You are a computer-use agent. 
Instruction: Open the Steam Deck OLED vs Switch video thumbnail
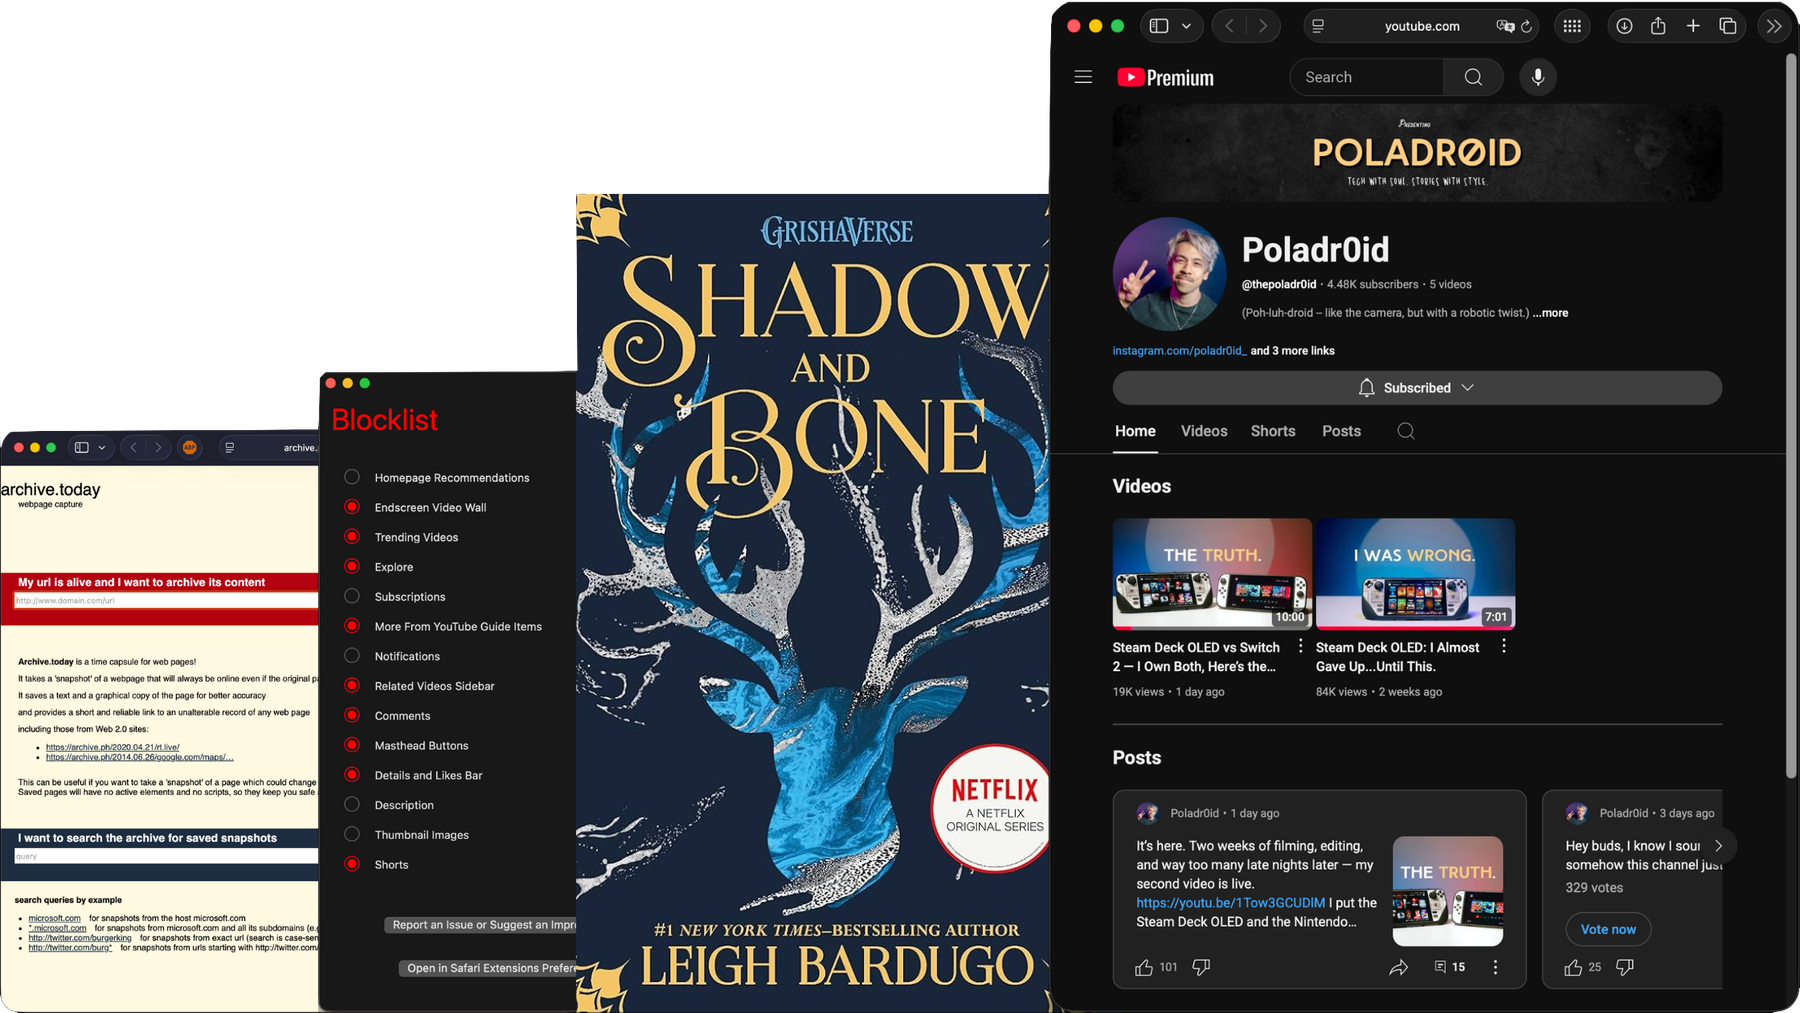(x=1211, y=573)
